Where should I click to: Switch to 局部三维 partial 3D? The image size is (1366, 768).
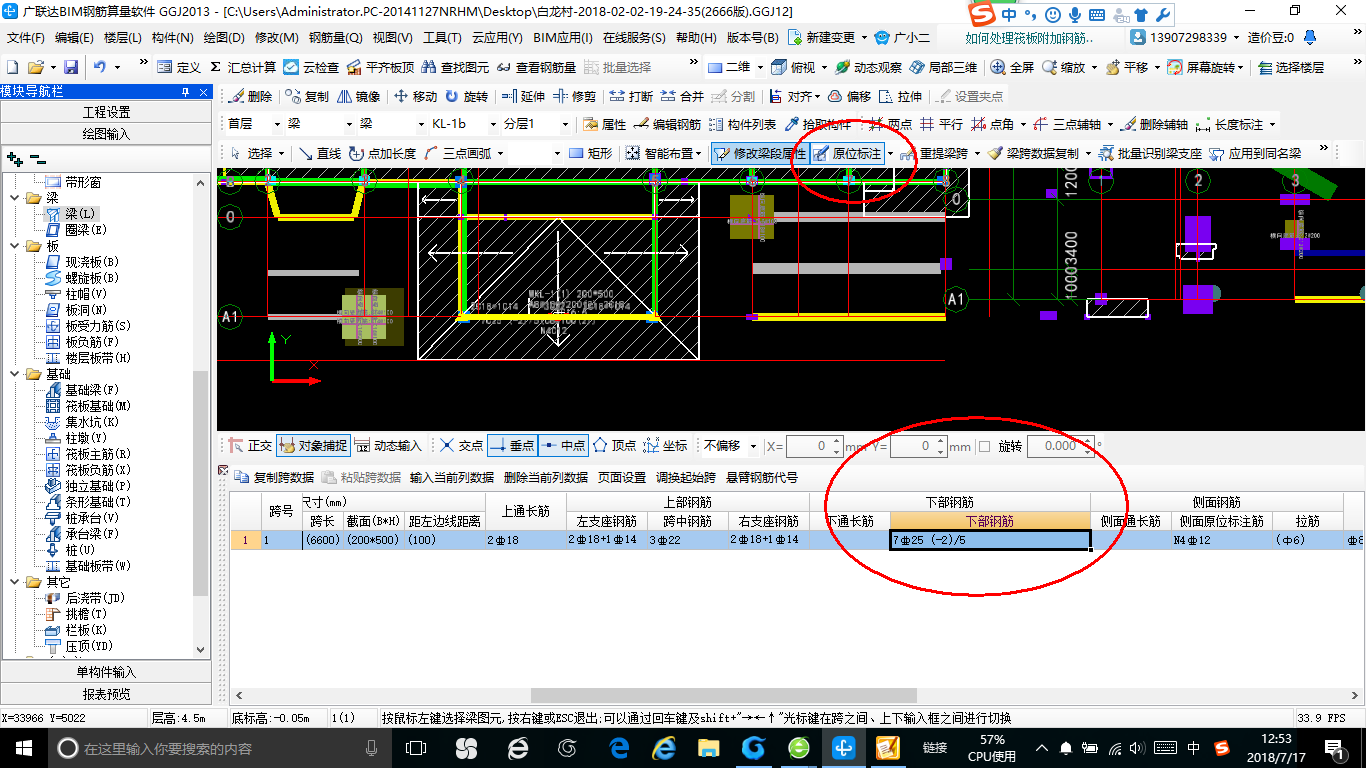coord(943,67)
